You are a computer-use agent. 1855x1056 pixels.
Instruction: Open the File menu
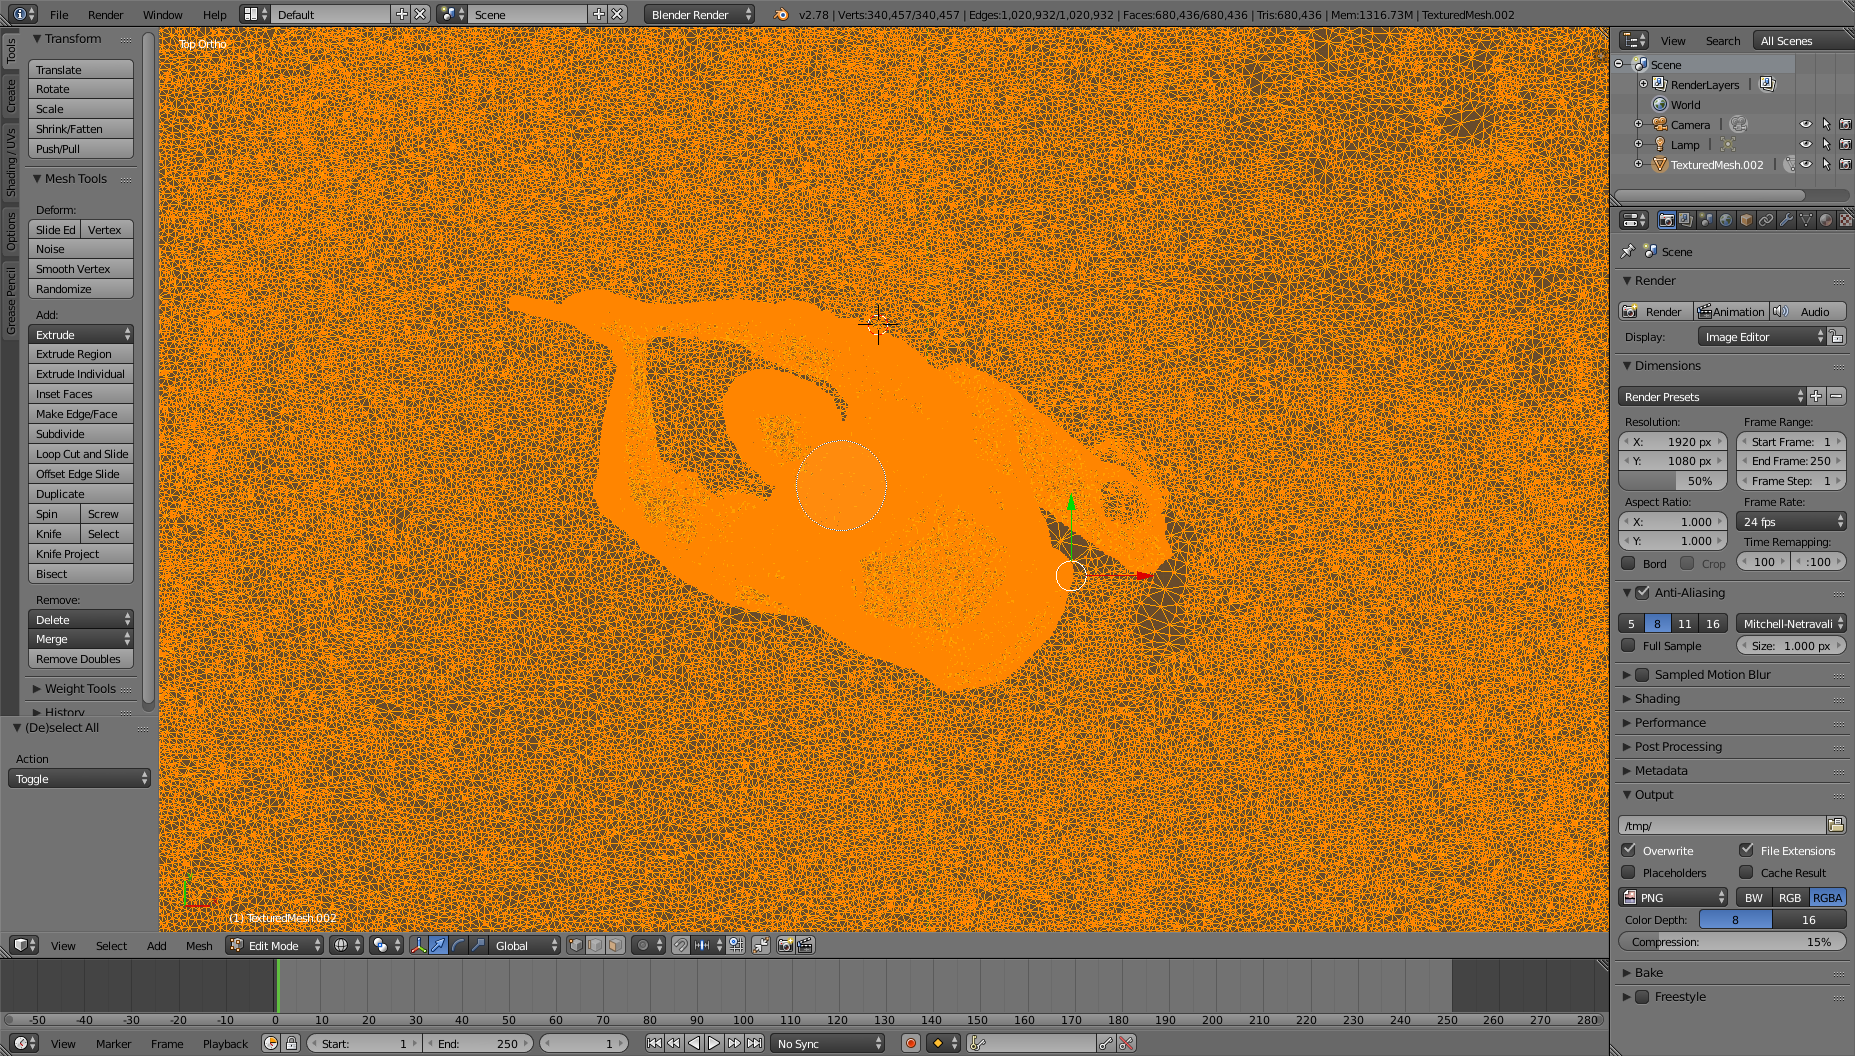tap(59, 14)
